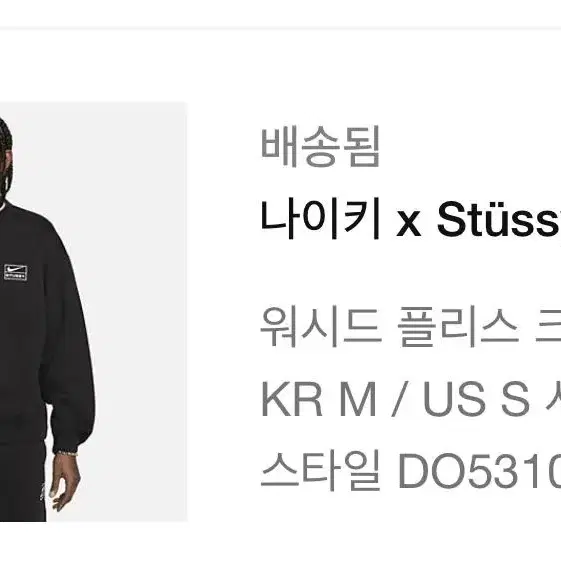Screen dimensions: 561x561
Task: Click the KR M size portion
Action: click(x=319, y=398)
